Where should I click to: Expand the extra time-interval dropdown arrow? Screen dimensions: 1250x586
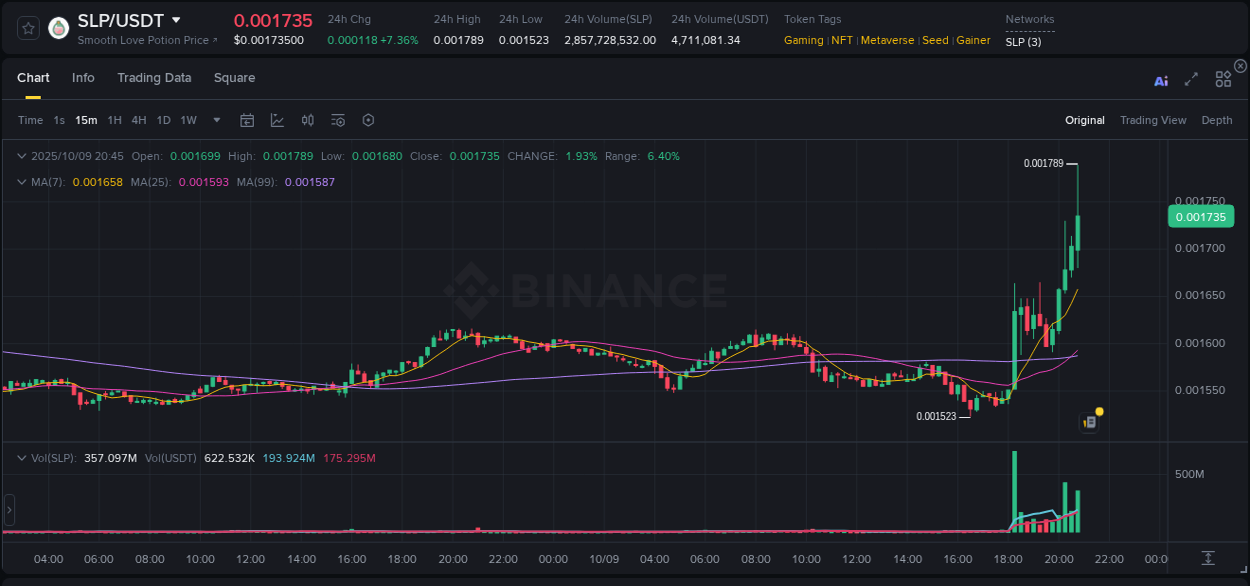click(216, 120)
